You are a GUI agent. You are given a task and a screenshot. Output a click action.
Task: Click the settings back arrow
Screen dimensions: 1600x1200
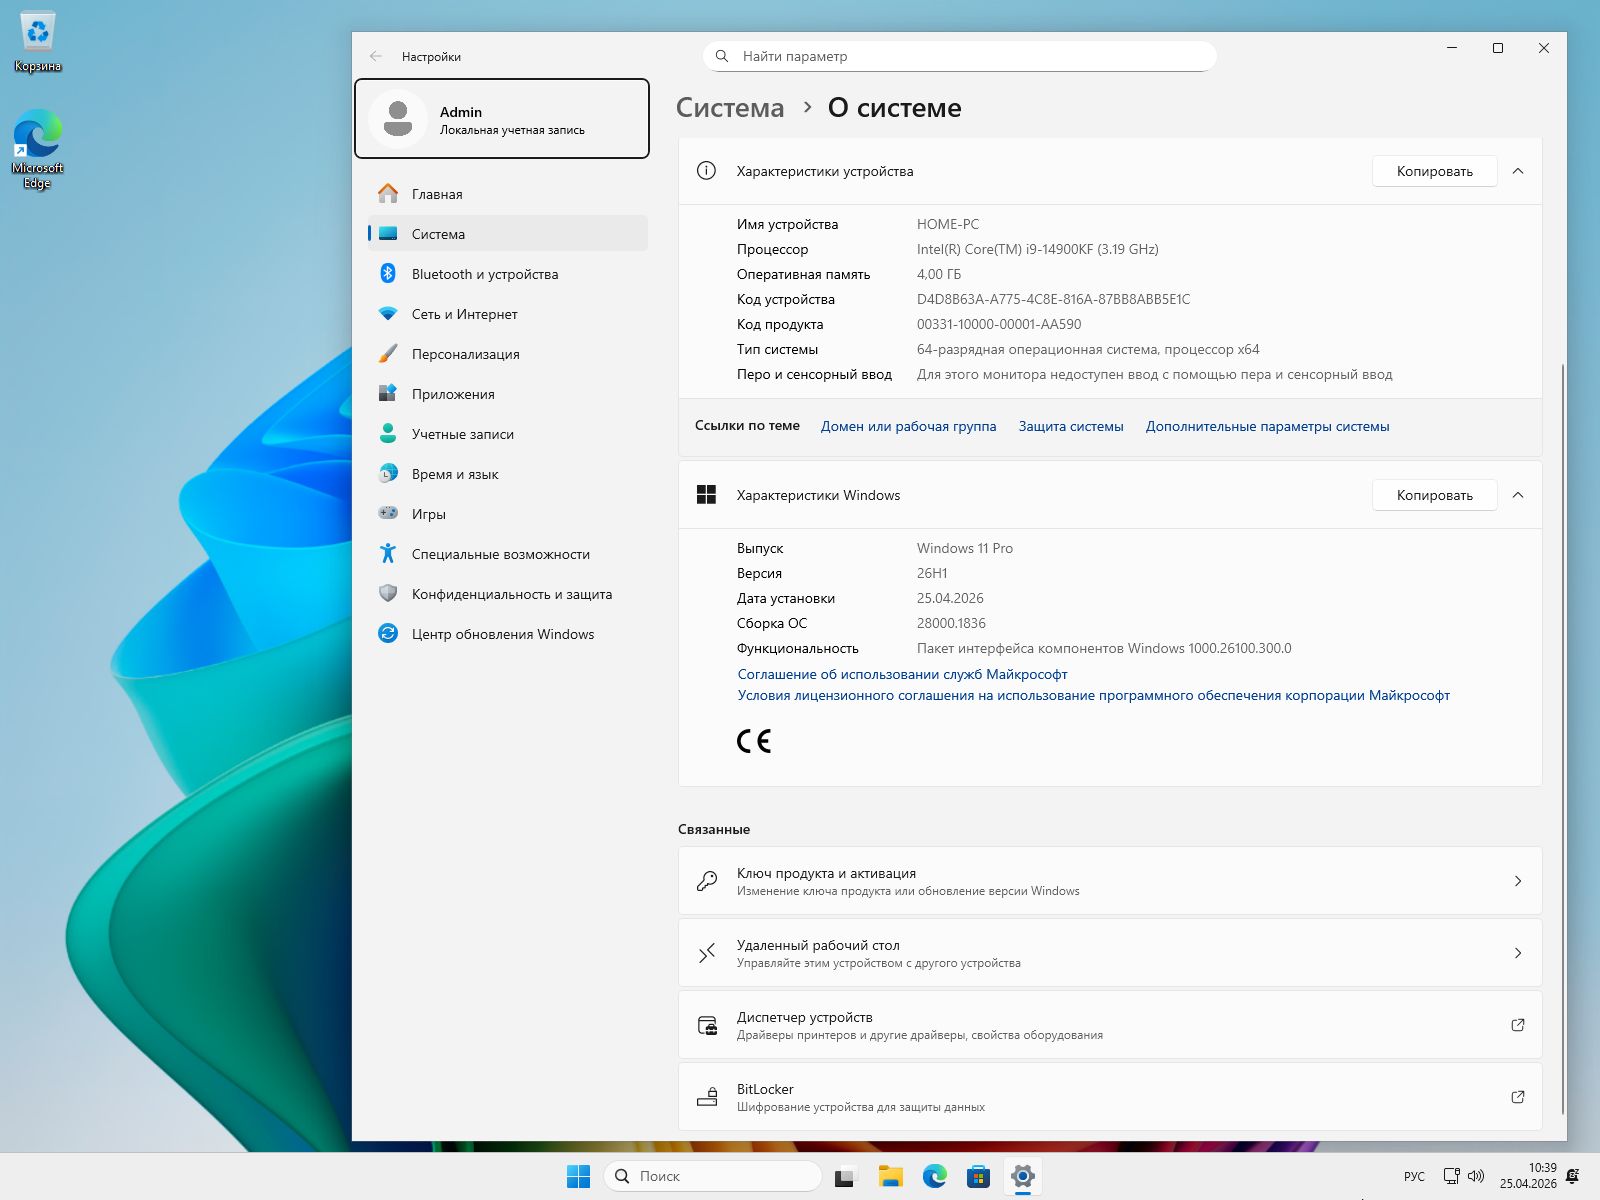[376, 57]
